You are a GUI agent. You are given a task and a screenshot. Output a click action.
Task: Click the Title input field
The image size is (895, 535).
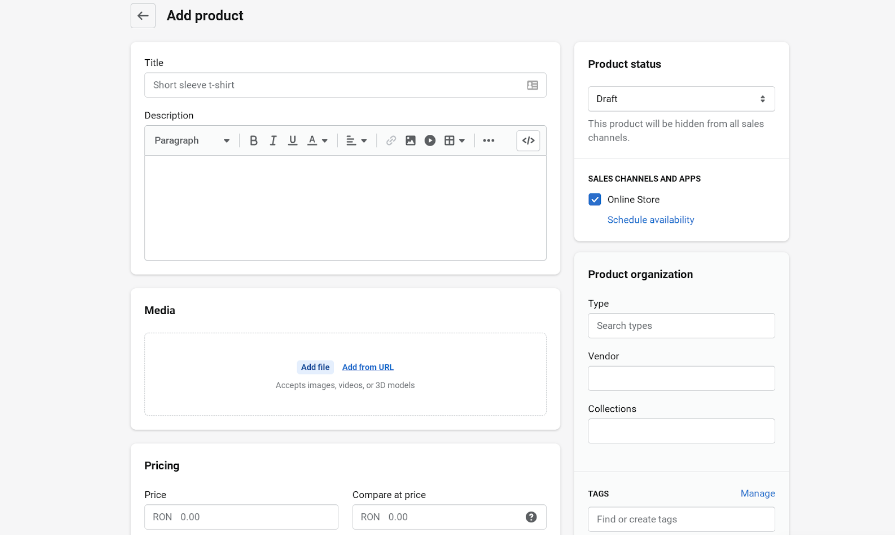tap(335, 85)
